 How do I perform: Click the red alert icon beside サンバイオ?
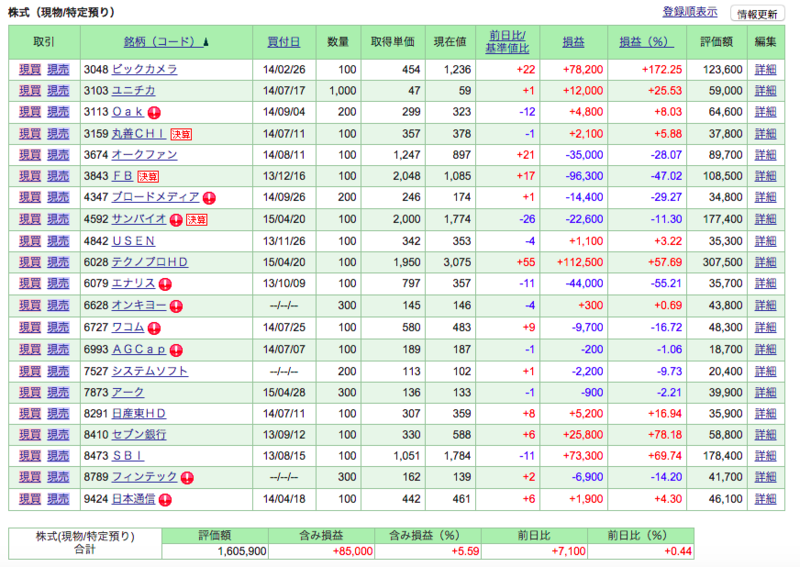pyautogui.click(x=176, y=220)
